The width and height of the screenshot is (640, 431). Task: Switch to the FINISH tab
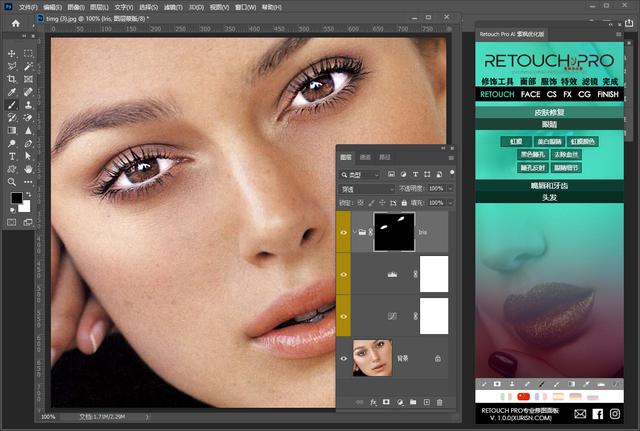[x=608, y=94]
